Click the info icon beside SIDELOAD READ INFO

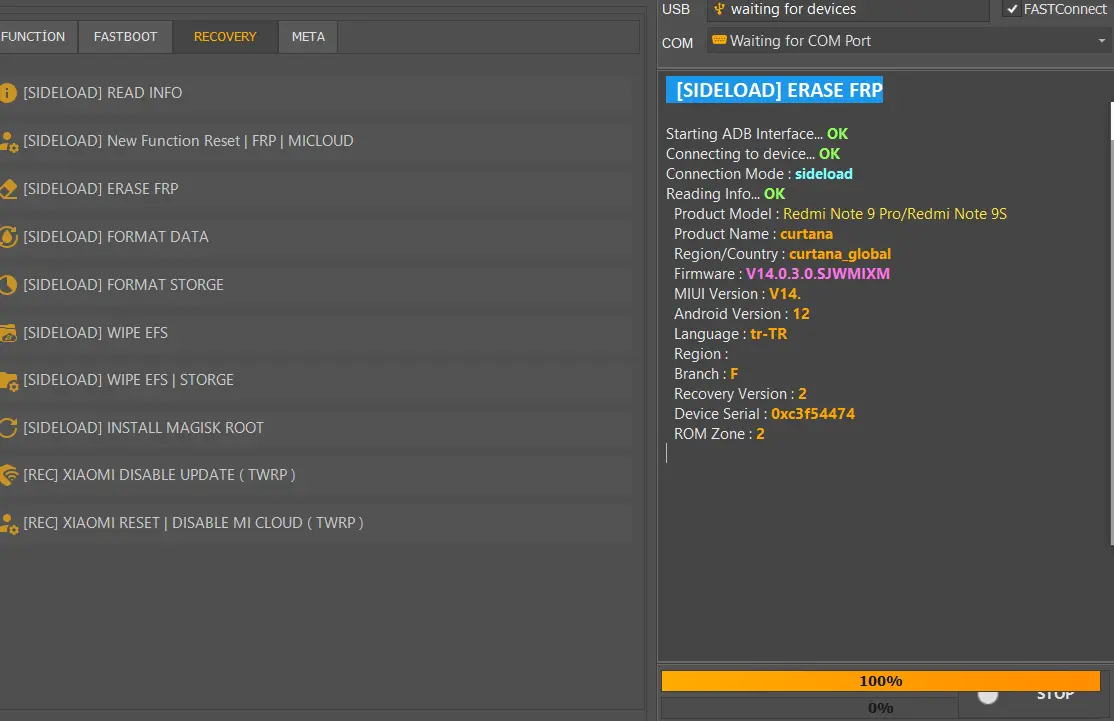(x=7, y=93)
